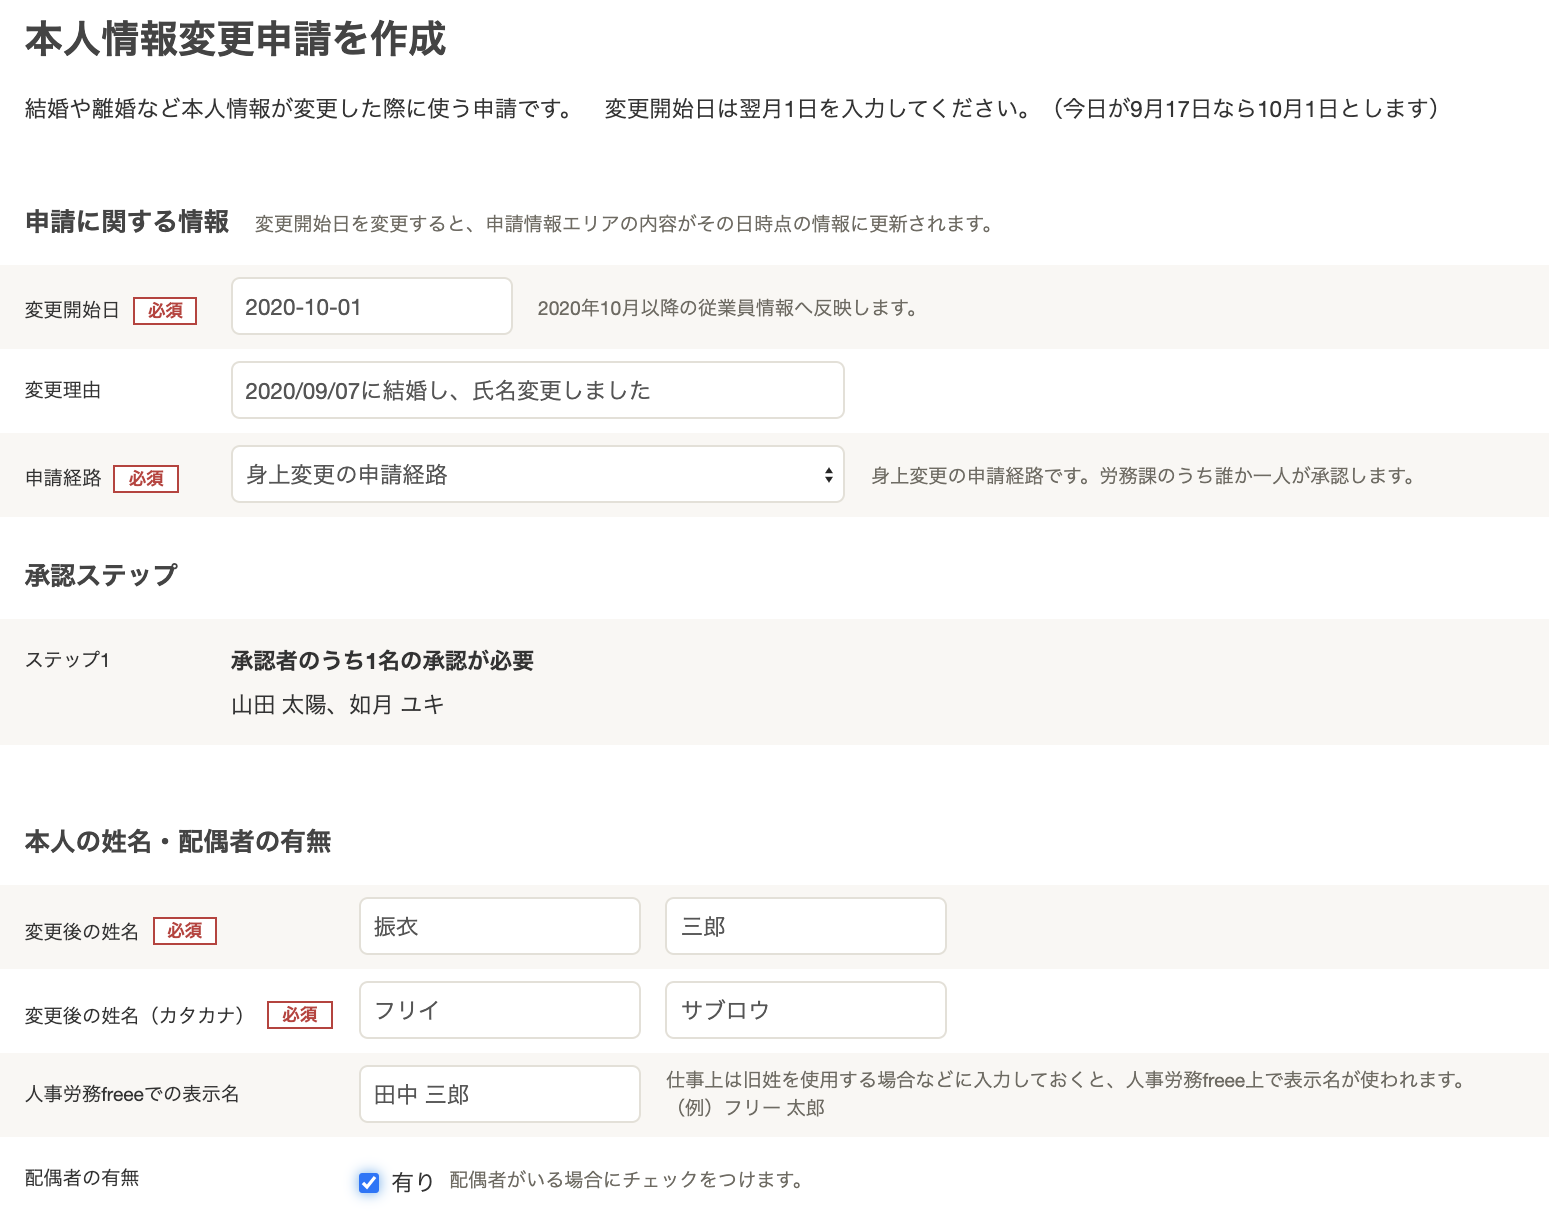
Task: Select the display name field 田中 三郎
Action: 499,1094
